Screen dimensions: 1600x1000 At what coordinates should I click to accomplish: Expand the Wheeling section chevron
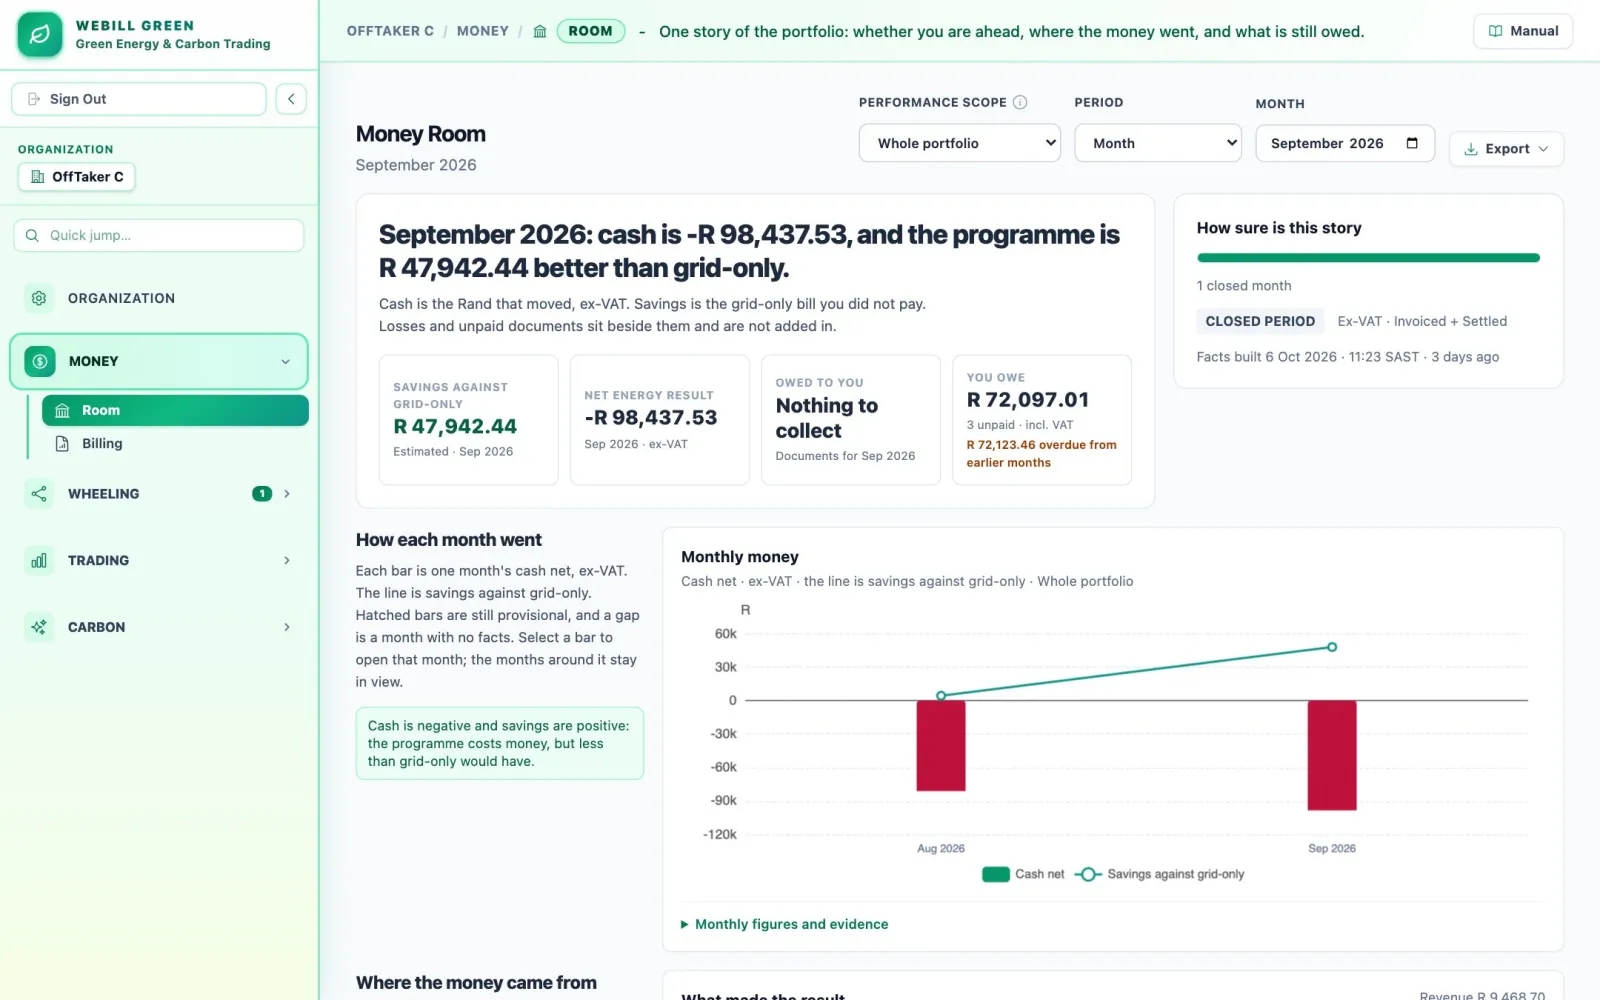[x=287, y=494]
